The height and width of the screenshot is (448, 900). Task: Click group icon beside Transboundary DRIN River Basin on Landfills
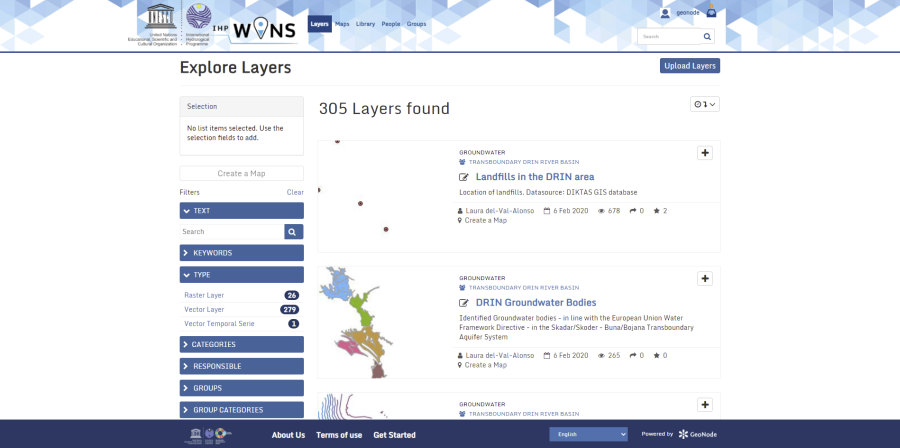point(462,162)
